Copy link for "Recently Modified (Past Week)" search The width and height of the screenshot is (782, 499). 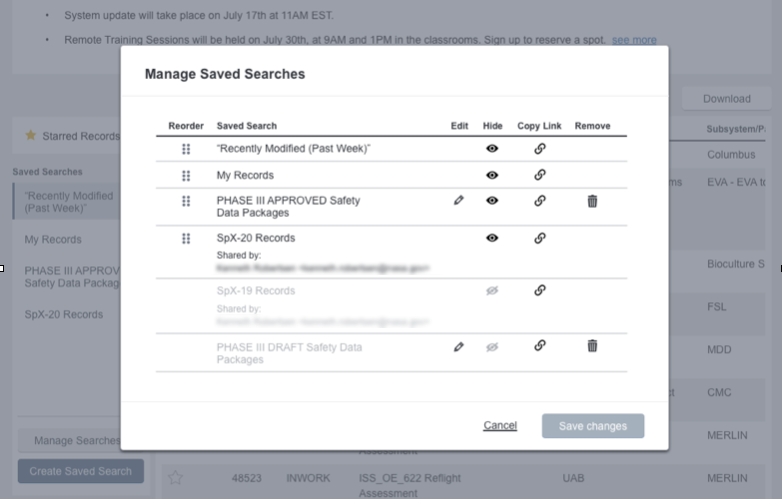pos(540,148)
